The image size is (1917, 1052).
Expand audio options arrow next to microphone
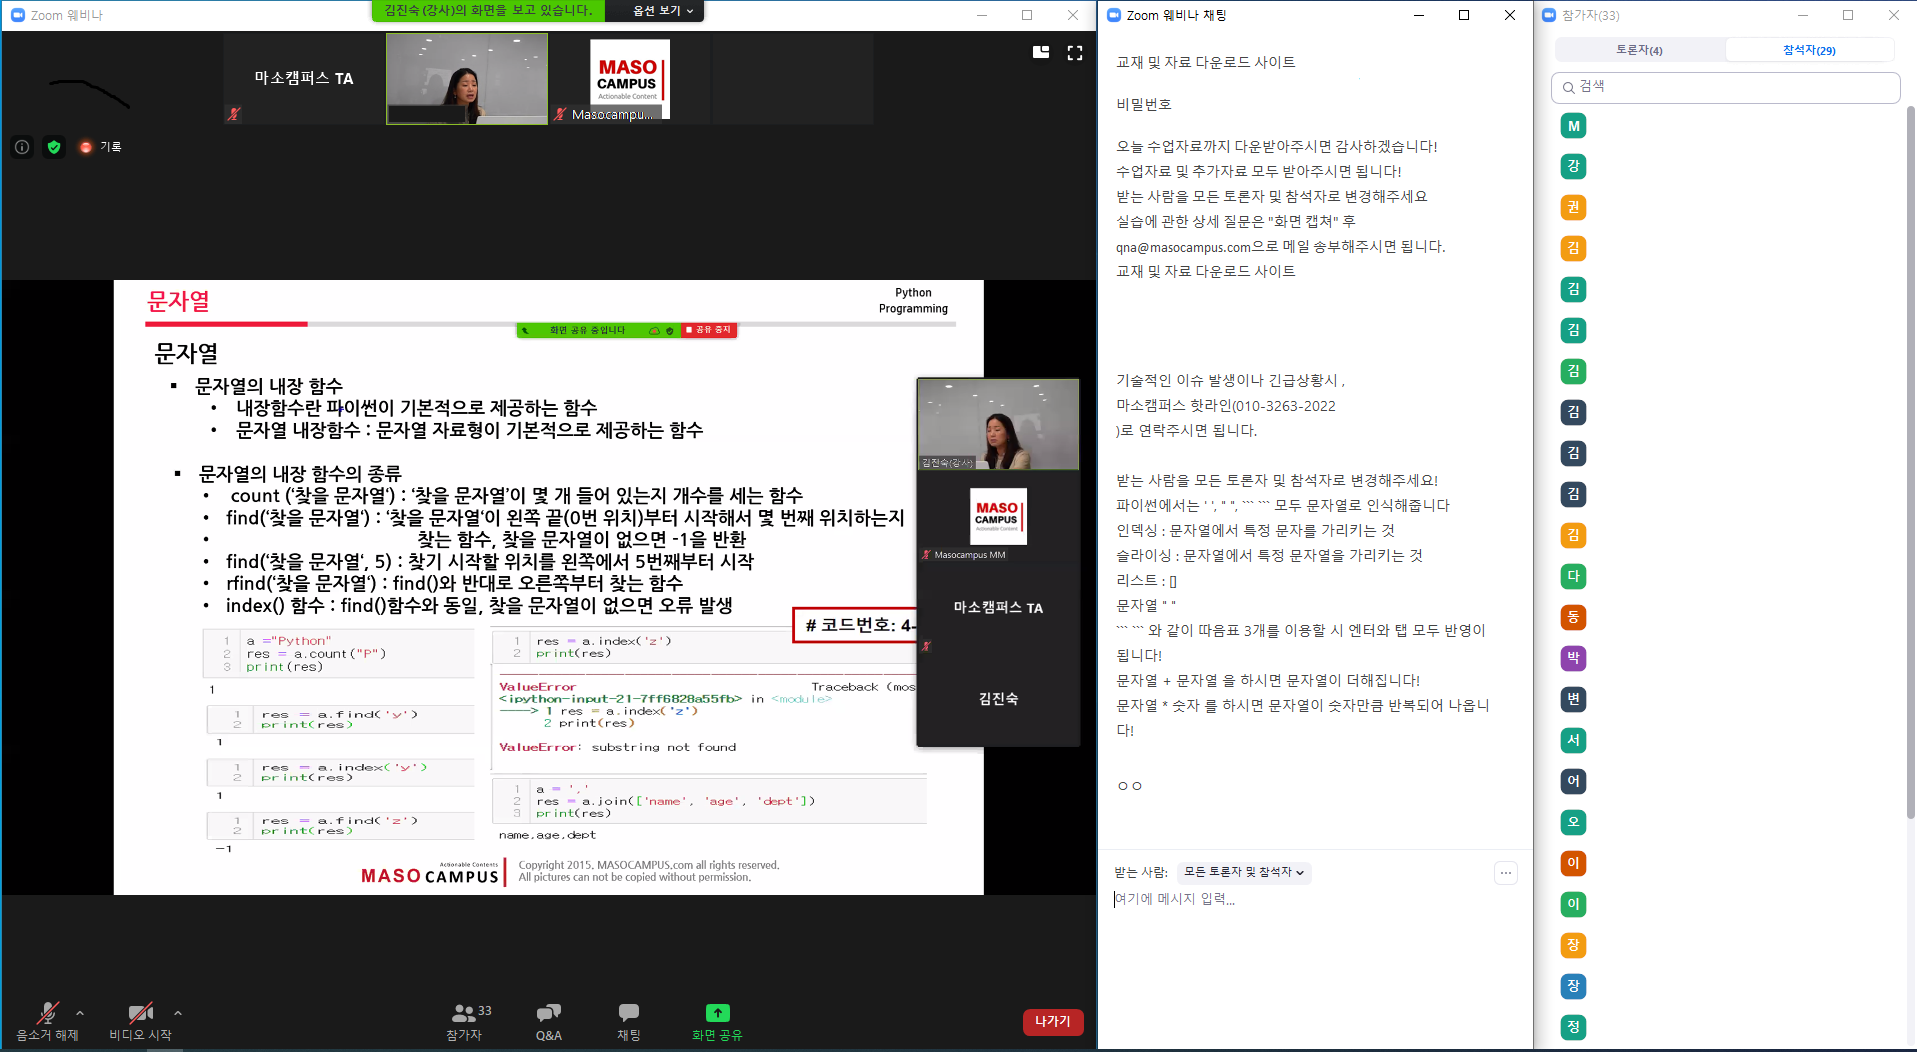80,1013
